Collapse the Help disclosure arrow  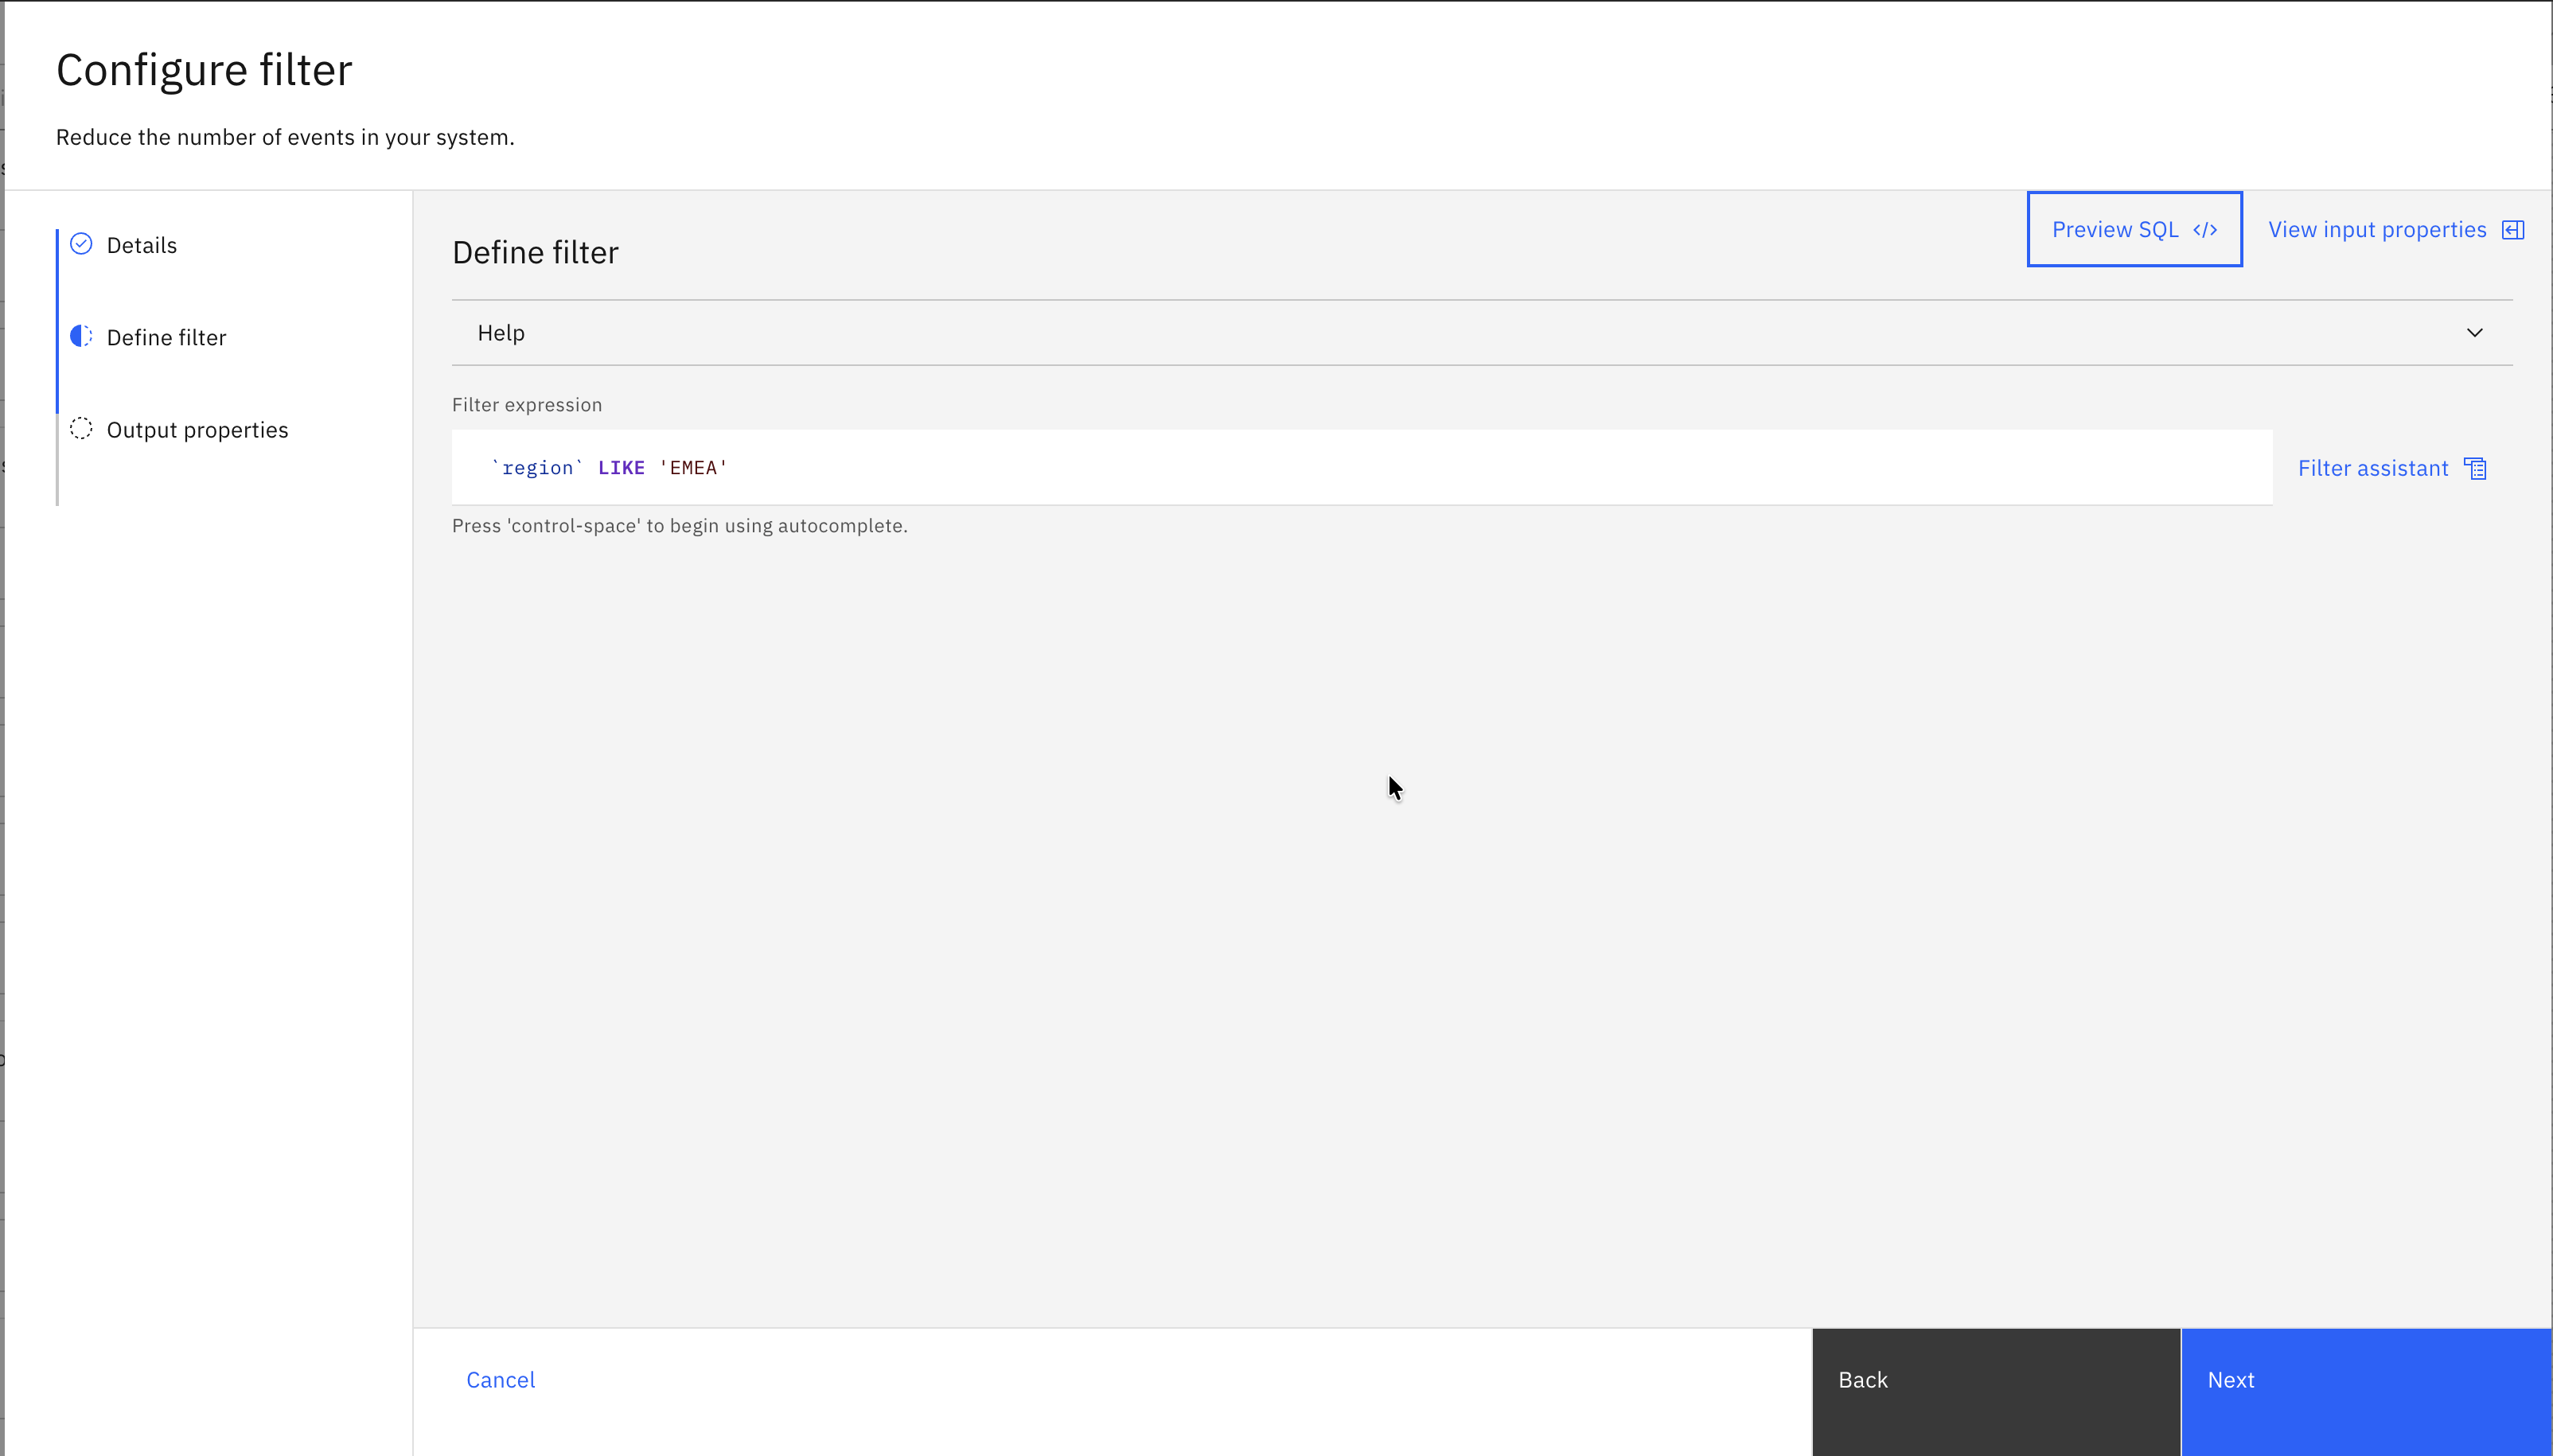pos(2474,332)
